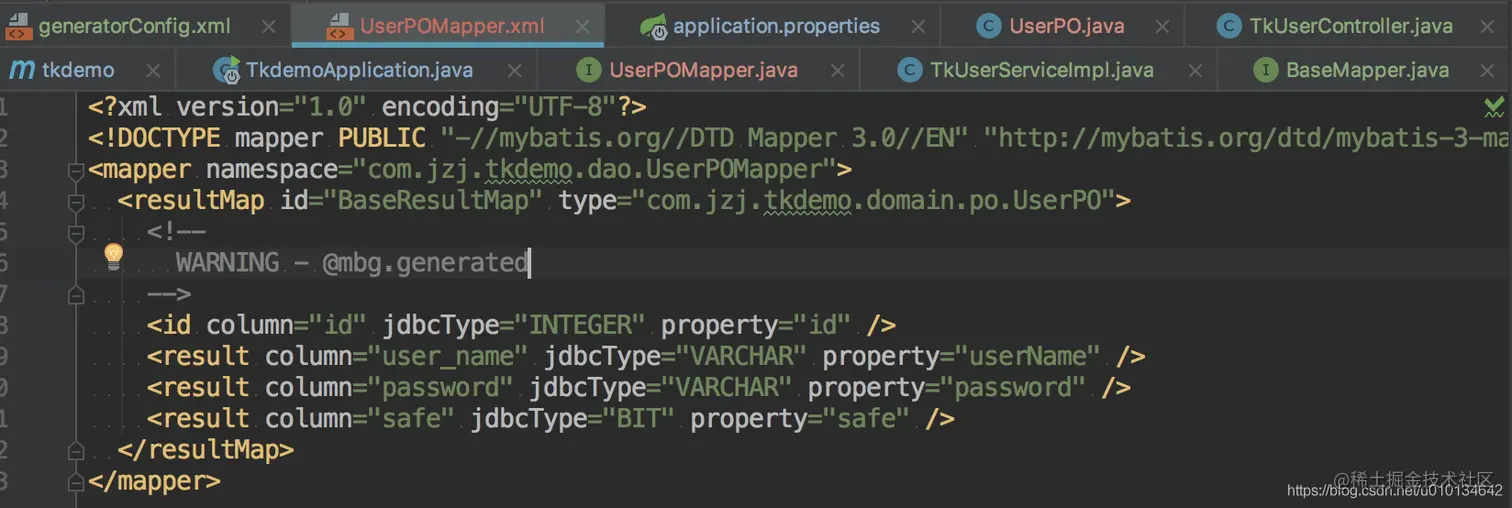Click the class icon on the TkUserController.java tab
Screen dimensions: 1512x508
1229,26
